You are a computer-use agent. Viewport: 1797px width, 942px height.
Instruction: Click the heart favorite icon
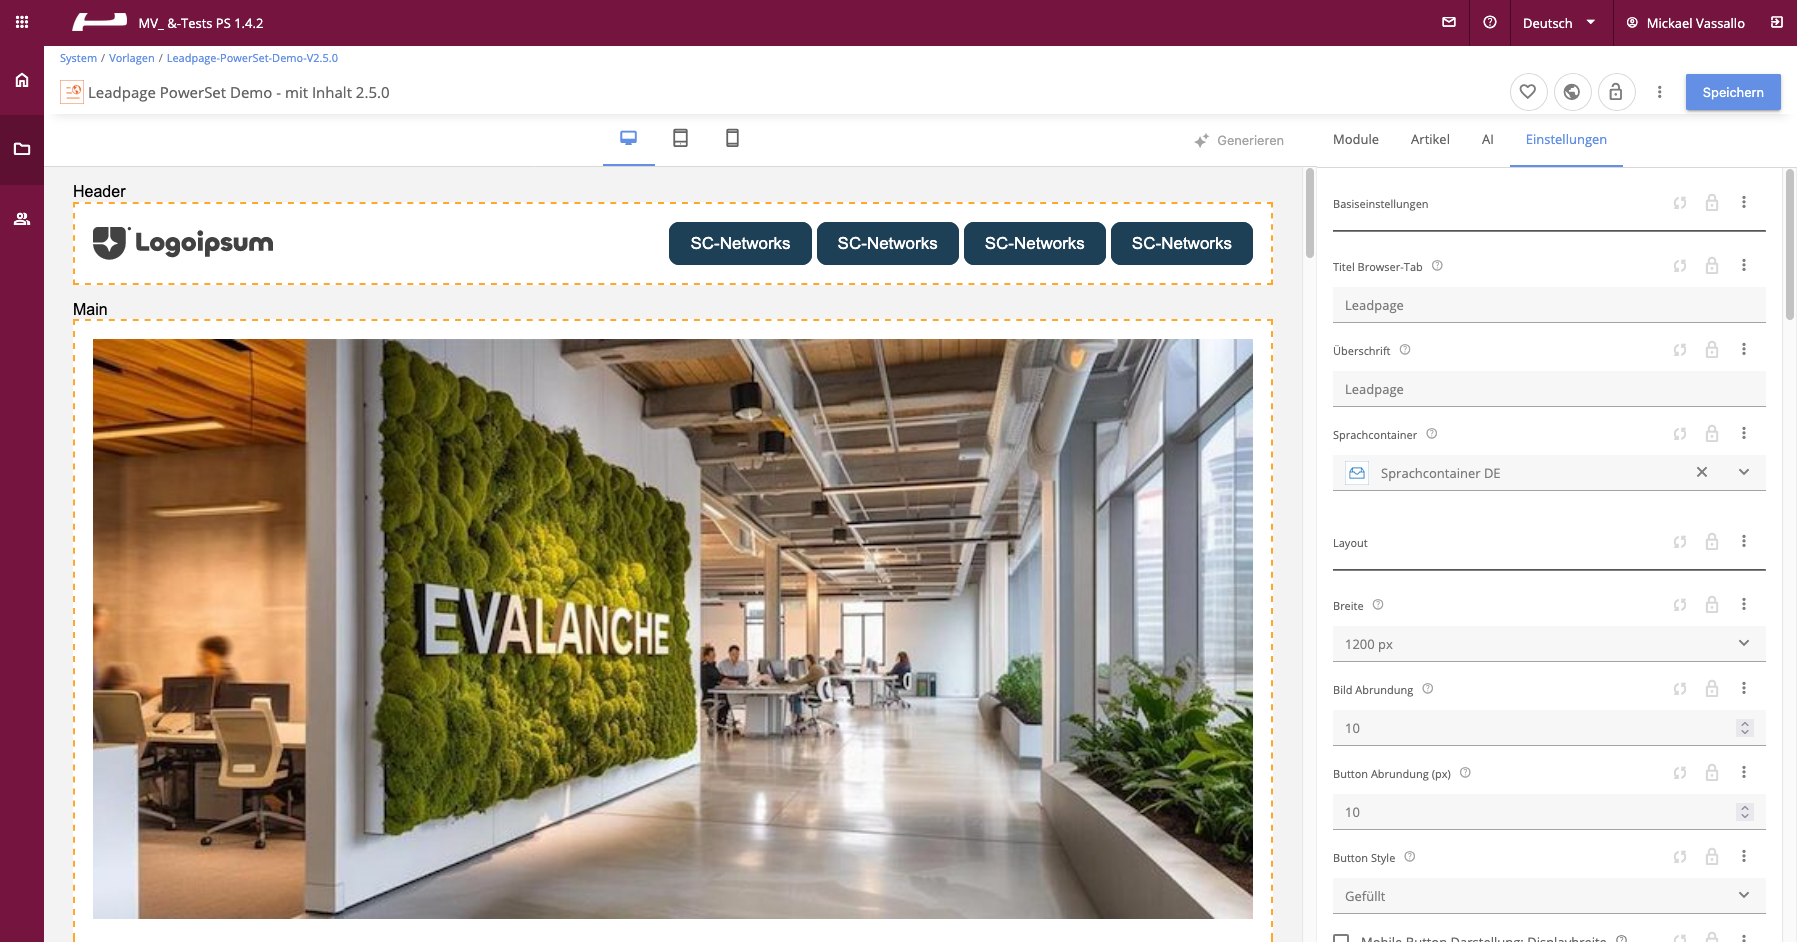click(1527, 92)
